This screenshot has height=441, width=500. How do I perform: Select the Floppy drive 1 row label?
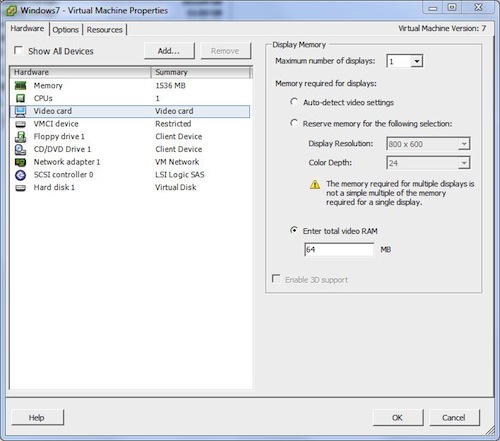(x=59, y=137)
